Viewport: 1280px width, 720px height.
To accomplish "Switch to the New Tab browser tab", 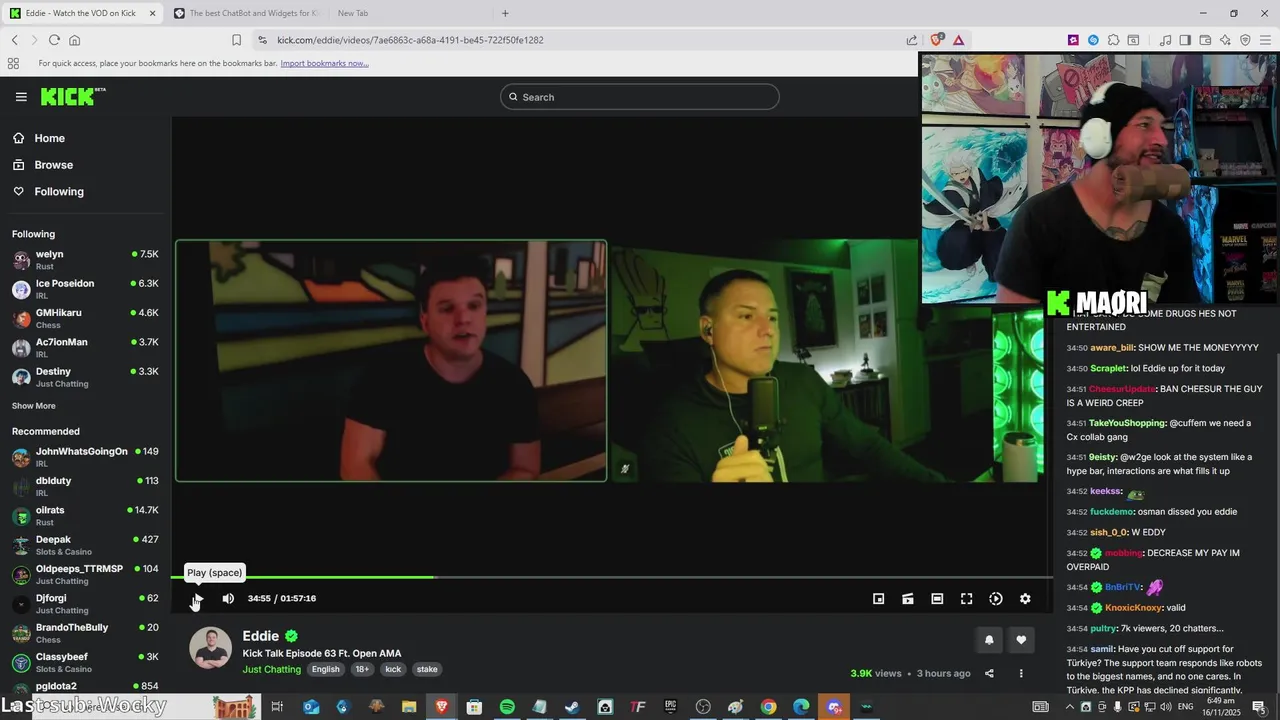I will [x=353, y=13].
